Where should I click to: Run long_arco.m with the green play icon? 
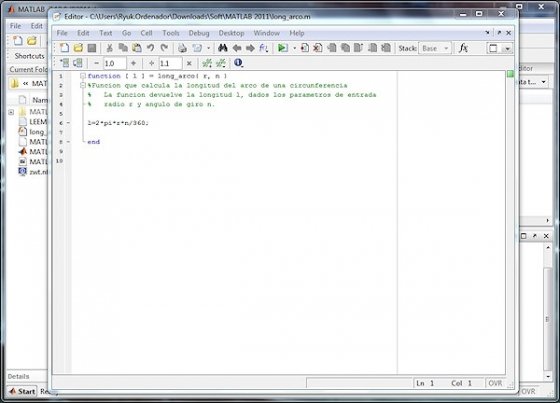pos(282,48)
